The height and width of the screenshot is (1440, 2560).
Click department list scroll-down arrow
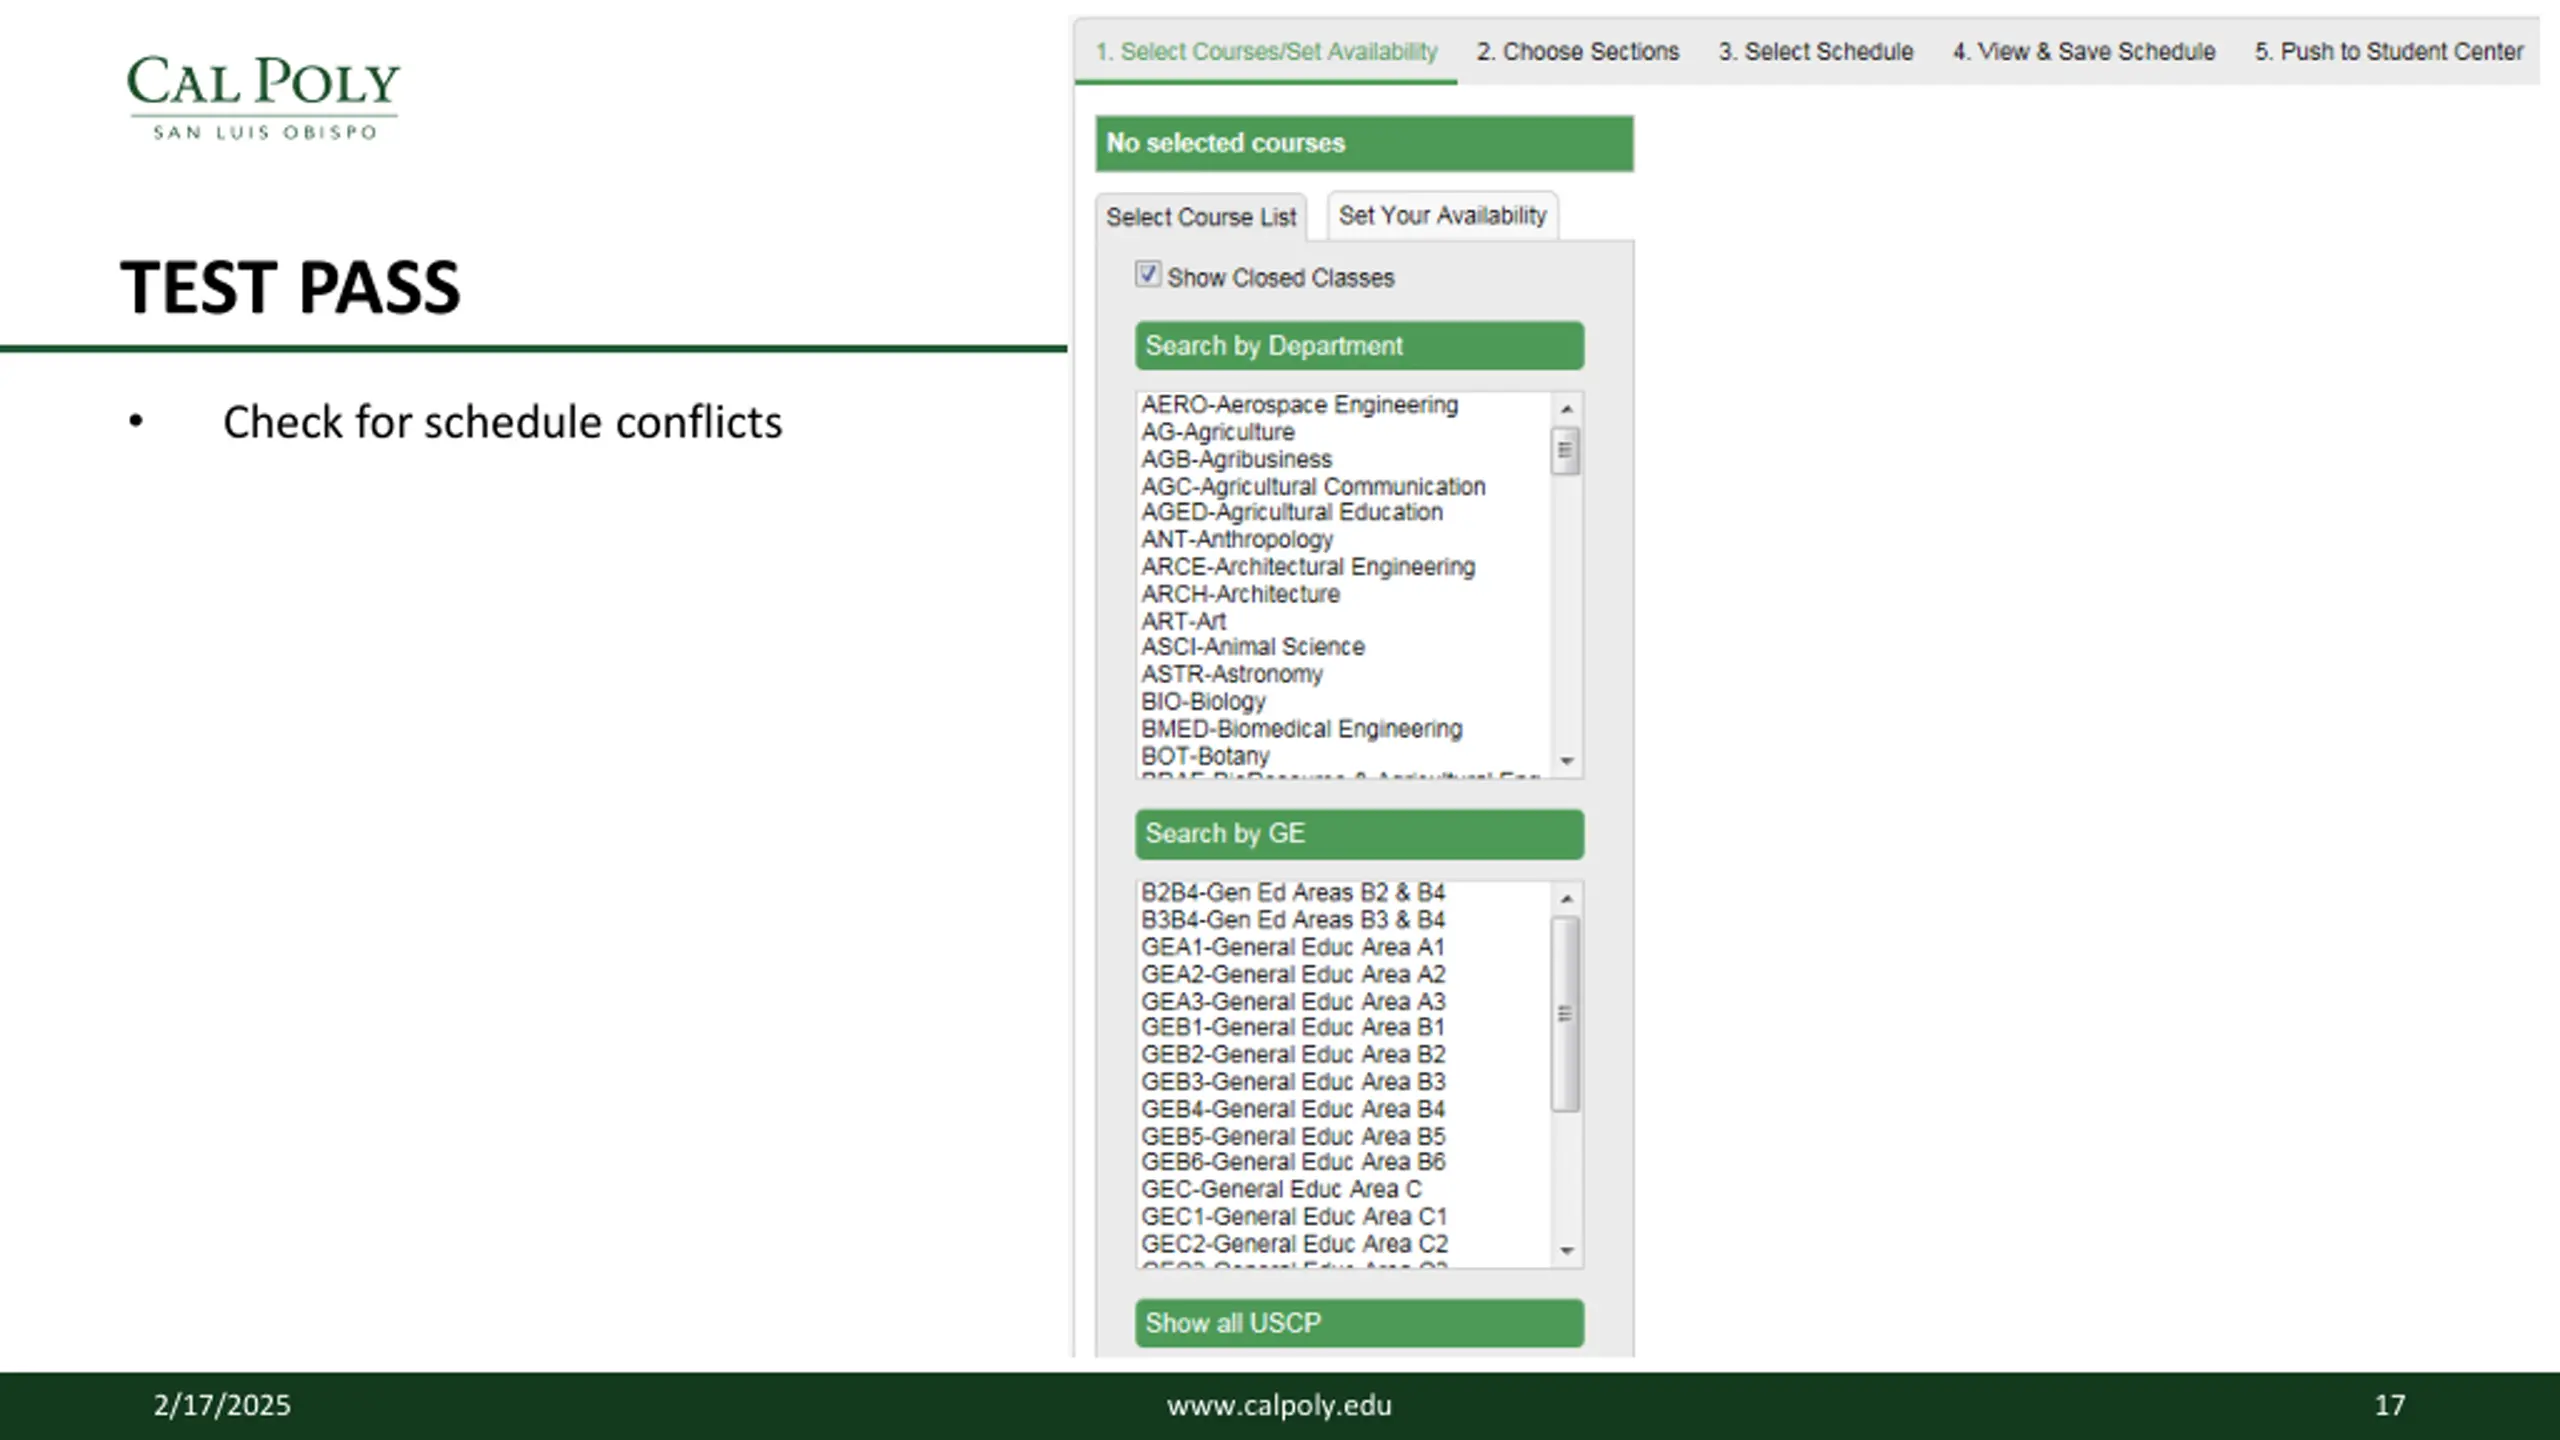pos(1566,761)
